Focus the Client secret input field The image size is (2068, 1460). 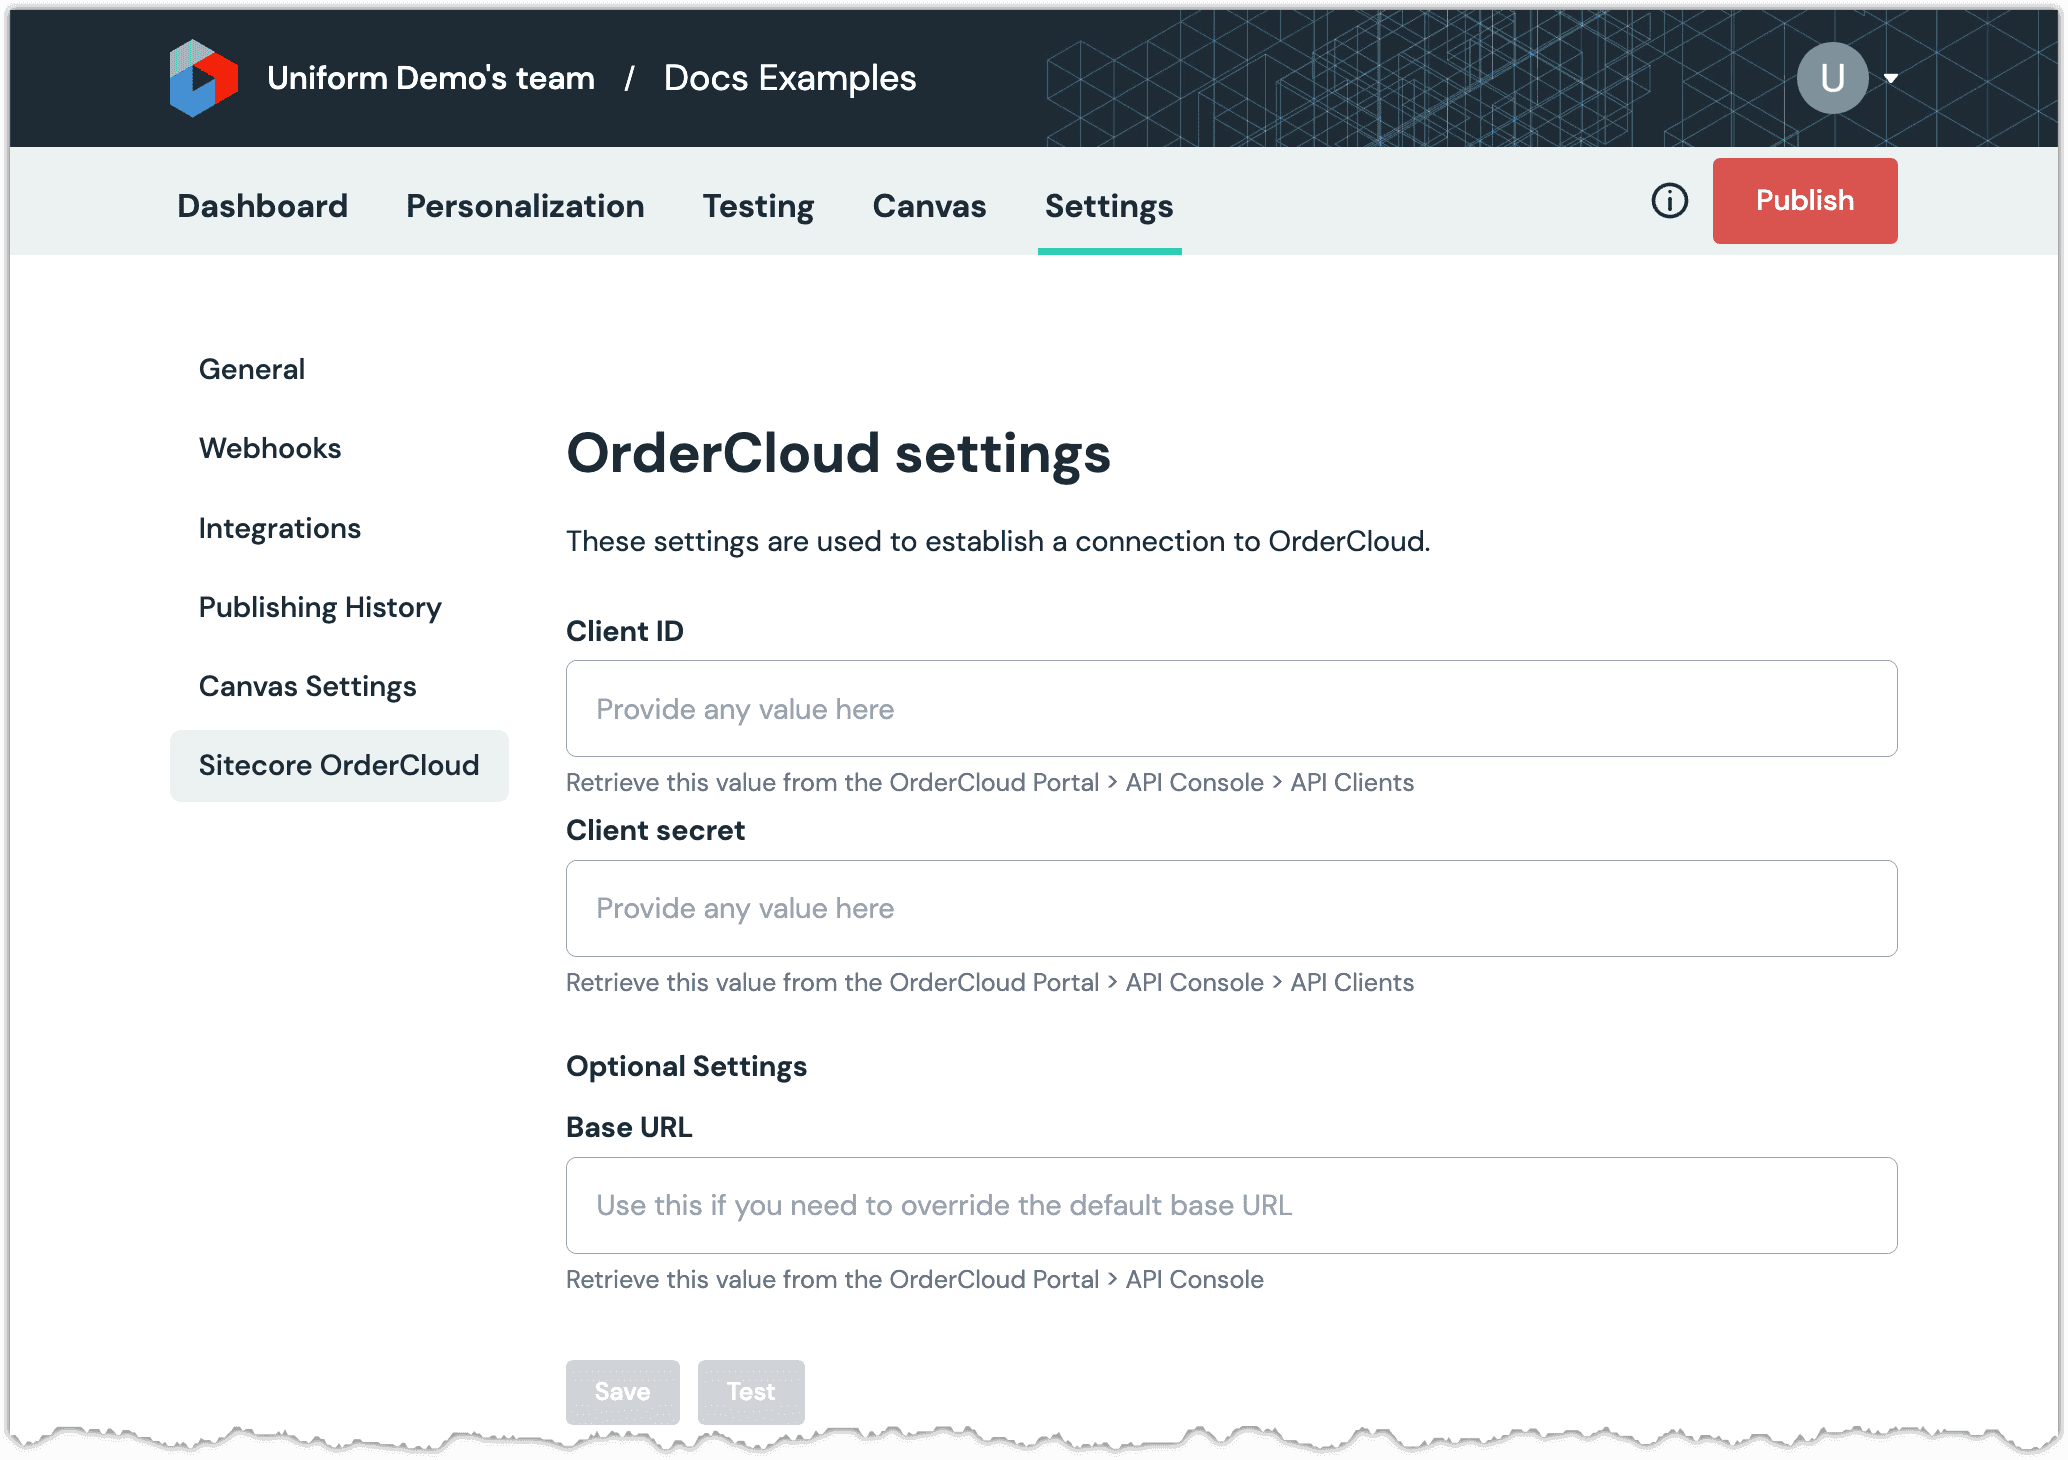point(1232,908)
